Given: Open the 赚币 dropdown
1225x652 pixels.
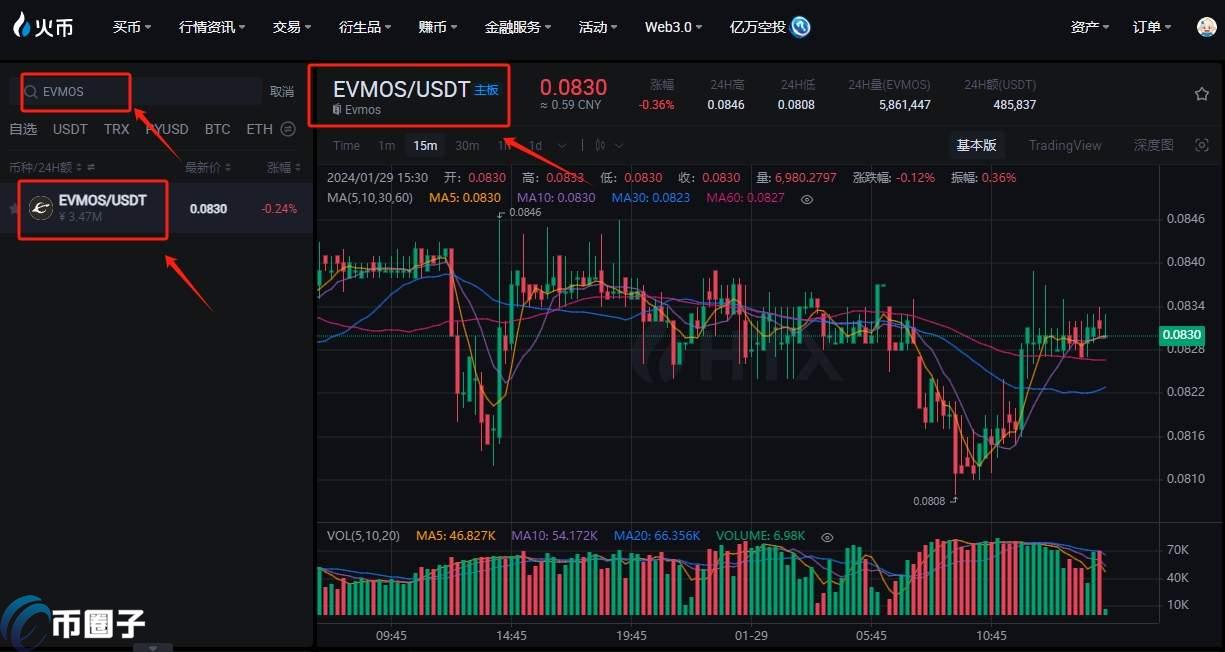Looking at the screenshot, I should click(x=438, y=27).
